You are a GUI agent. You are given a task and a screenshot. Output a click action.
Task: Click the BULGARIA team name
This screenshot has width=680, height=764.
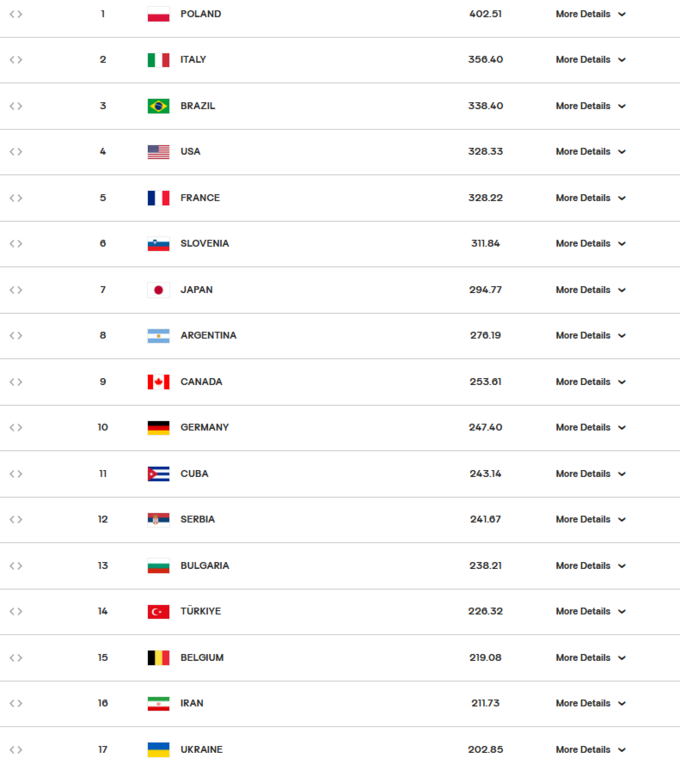[x=205, y=566]
